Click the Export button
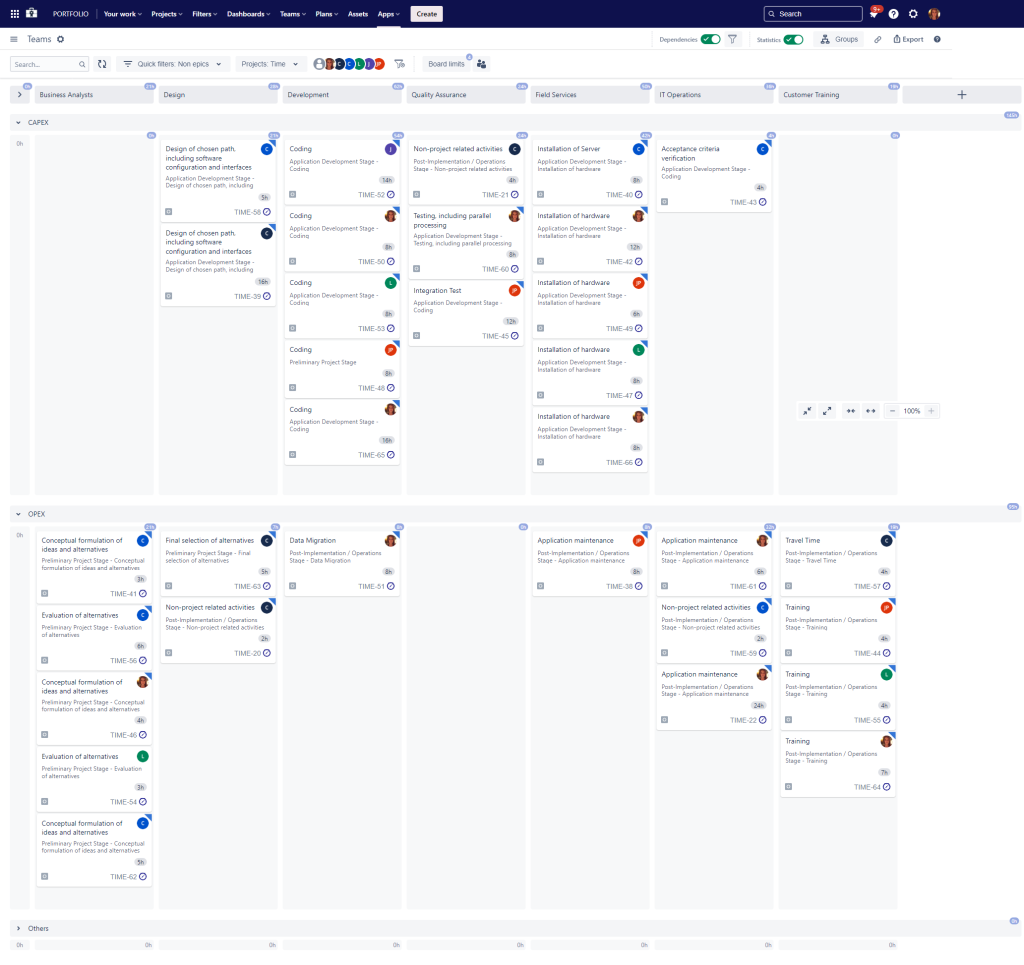 point(908,39)
